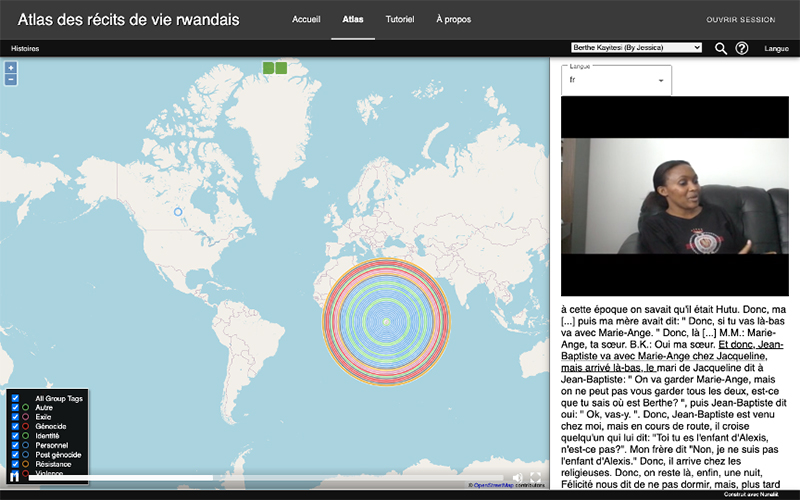Toggle the Génocide tag checkbox
Viewport: 800px width, 500px height.
coord(15,426)
